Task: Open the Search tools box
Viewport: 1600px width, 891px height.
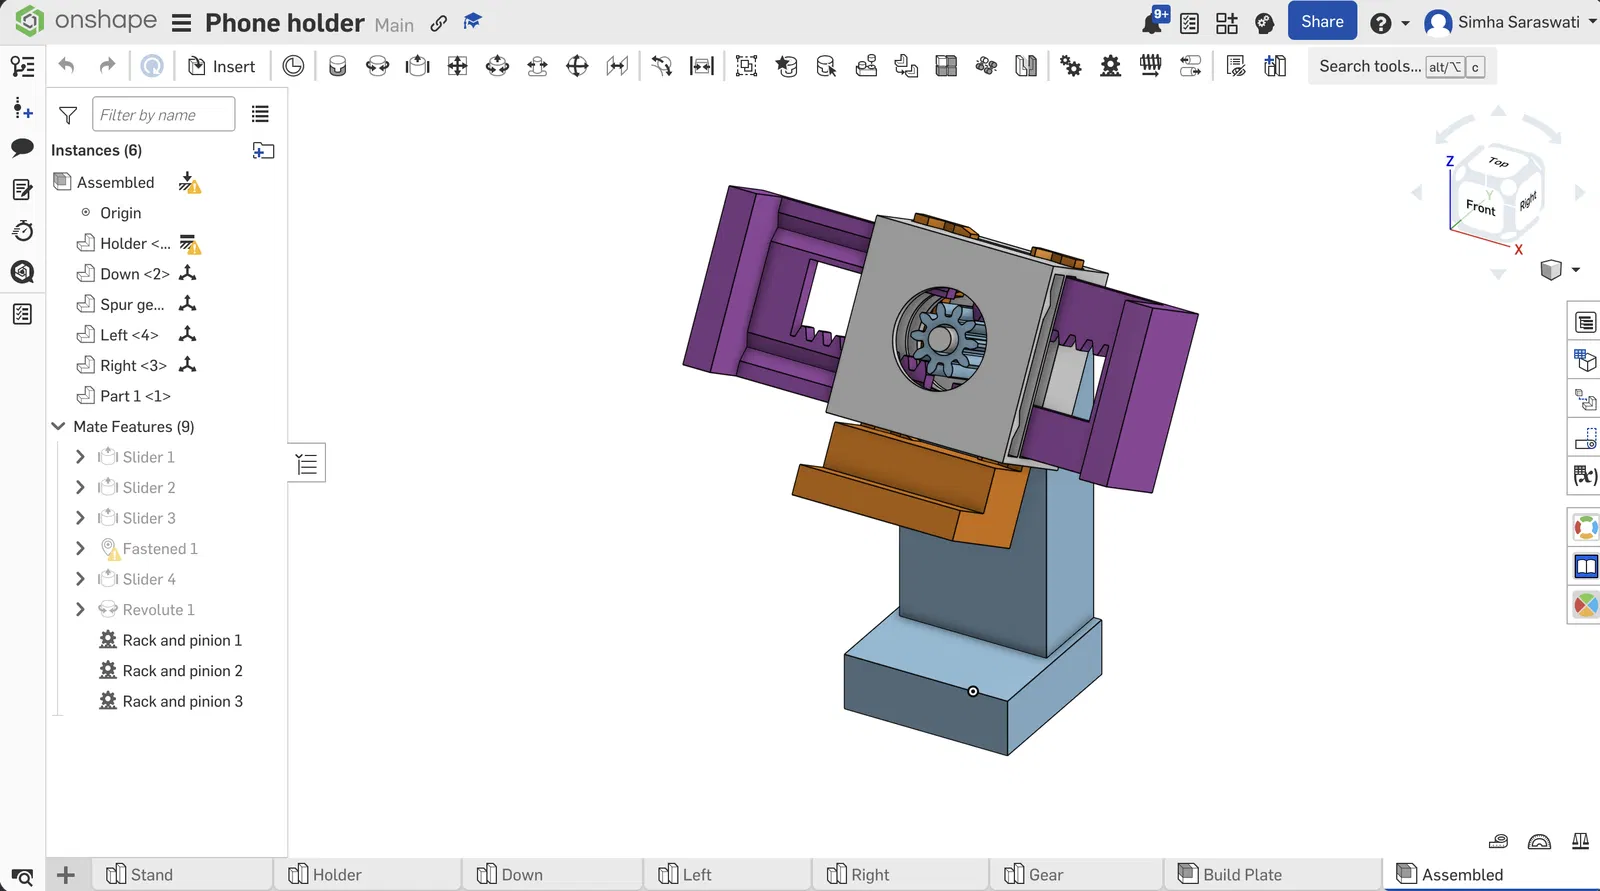Action: 1402,66
